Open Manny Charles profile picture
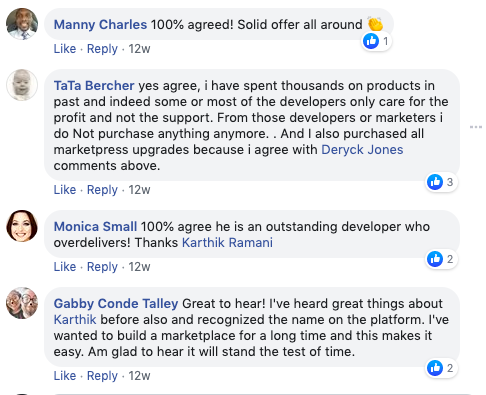Image resolution: width=486 pixels, height=395 pixels. [22, 24]
